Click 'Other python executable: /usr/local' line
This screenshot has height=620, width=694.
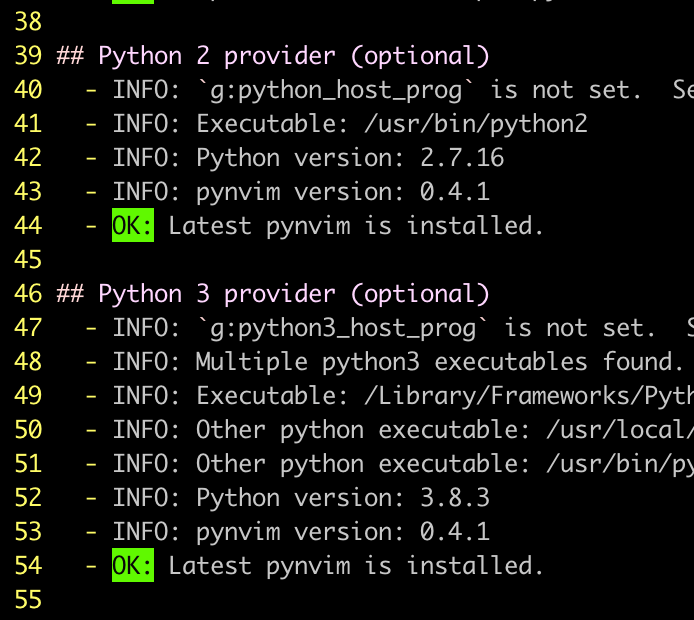(389, 430)
